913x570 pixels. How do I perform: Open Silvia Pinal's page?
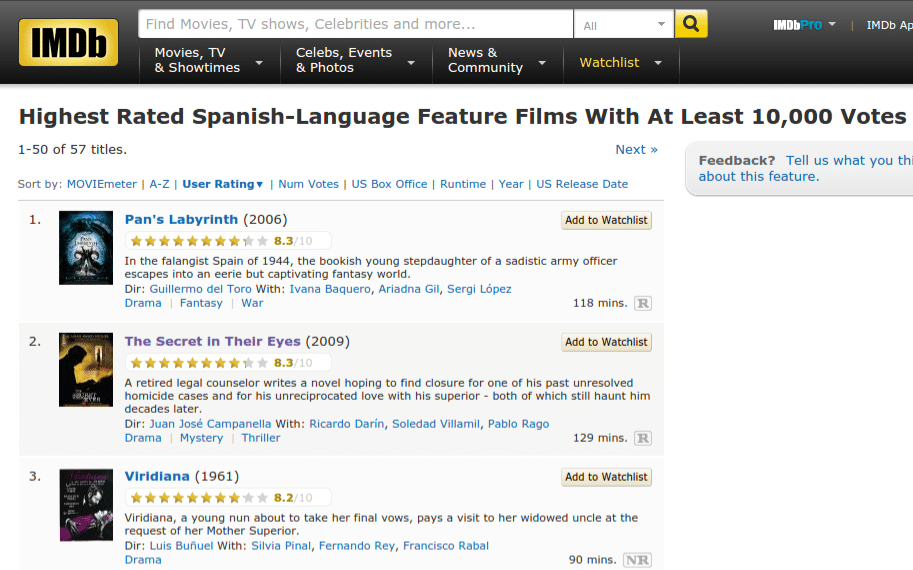(x=281, y=546)
